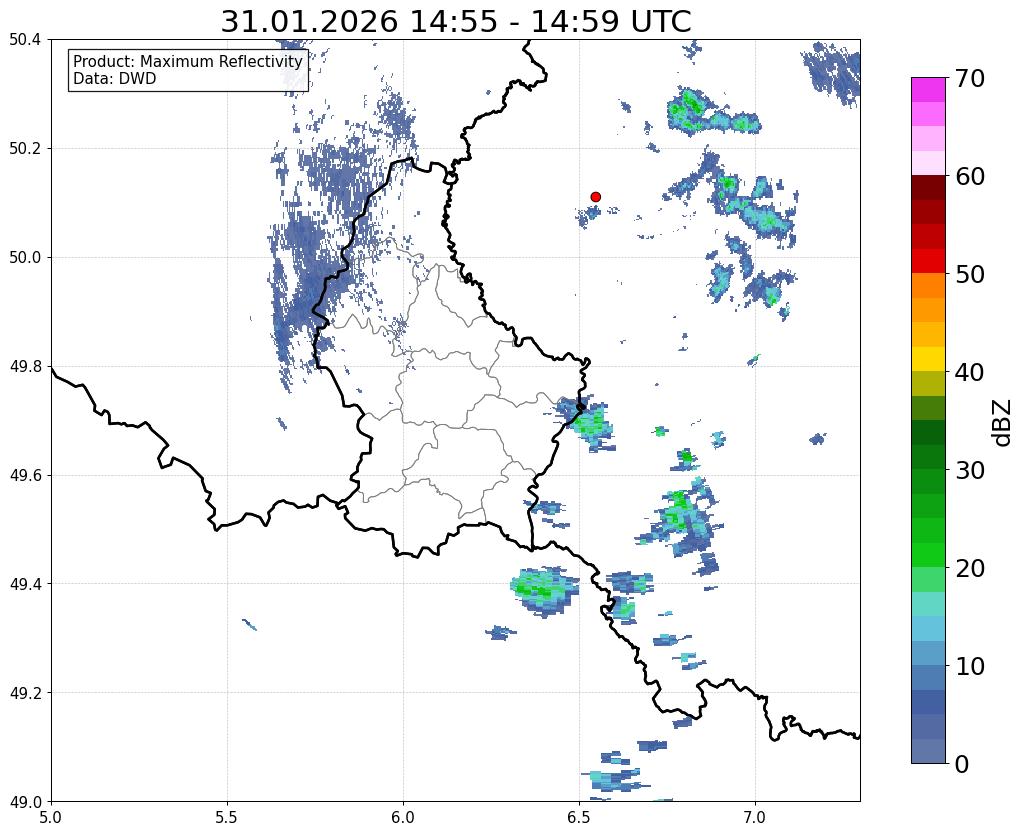This screenshot has height=834, width=1023.
Task: Click longitude axis label 6.0
Action: [403, 817]
